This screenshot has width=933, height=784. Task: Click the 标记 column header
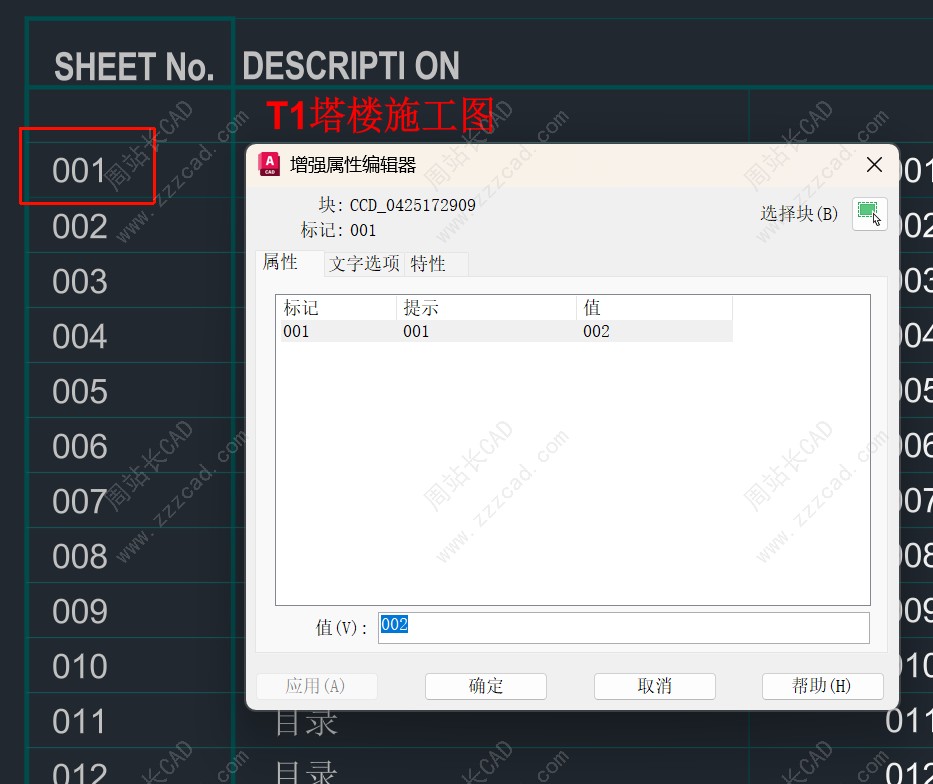point(337,308)
